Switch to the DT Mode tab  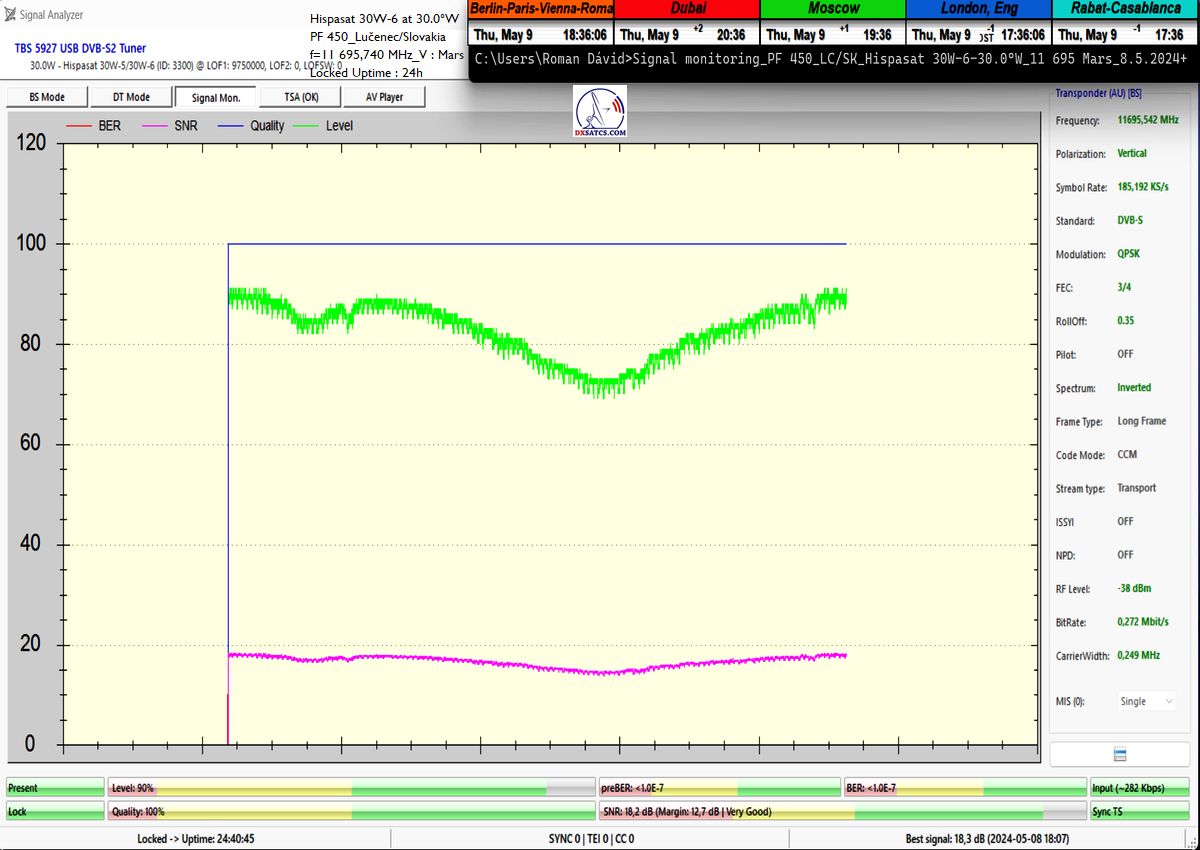click(x=130, y=97)
